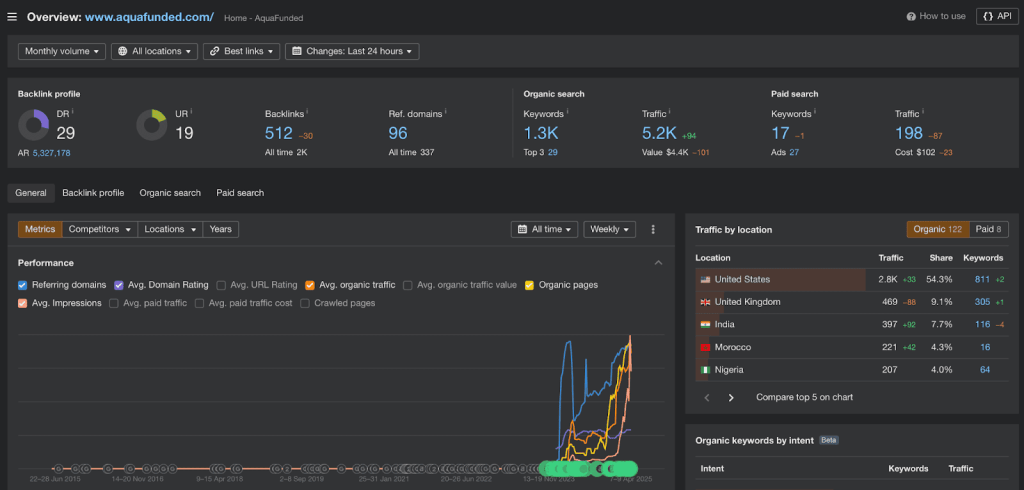Click info icon beside Organic search Keywords
This screenshot has height=490, width=1024.
pos(566,112)
